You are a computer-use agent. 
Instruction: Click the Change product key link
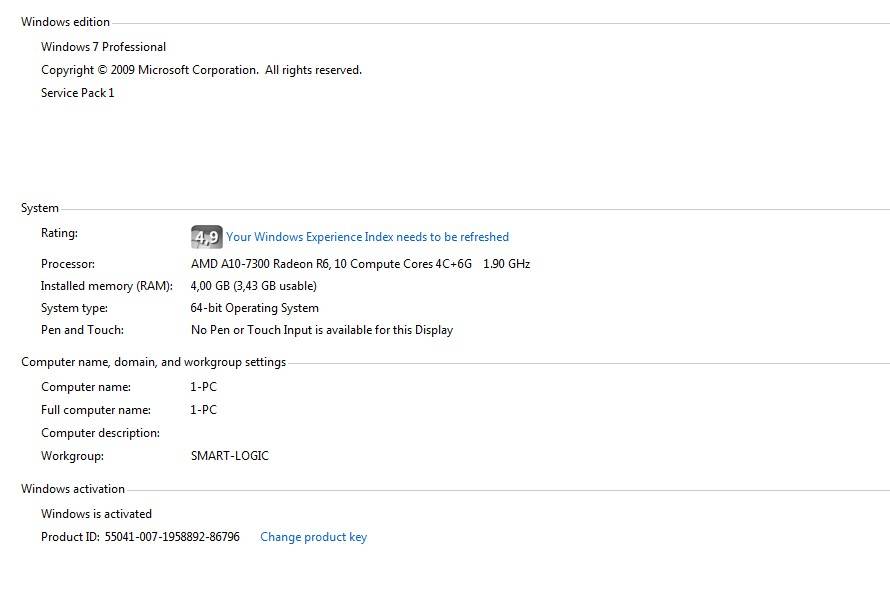[313, 537]
